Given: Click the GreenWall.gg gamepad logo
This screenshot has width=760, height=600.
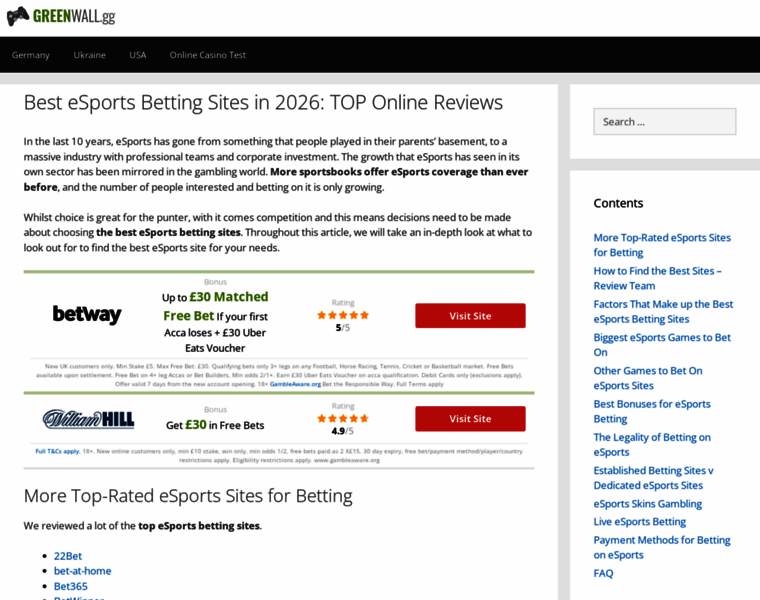Looking at the screenshot, I should click(x=61, y=16).
